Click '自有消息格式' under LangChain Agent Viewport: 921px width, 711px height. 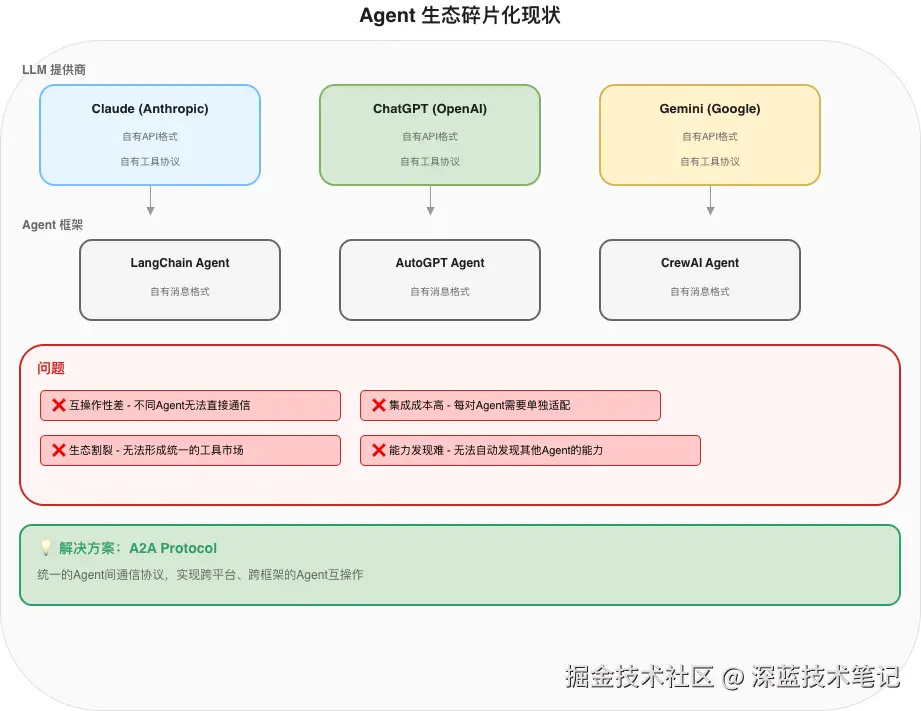(x=180, y=291)
